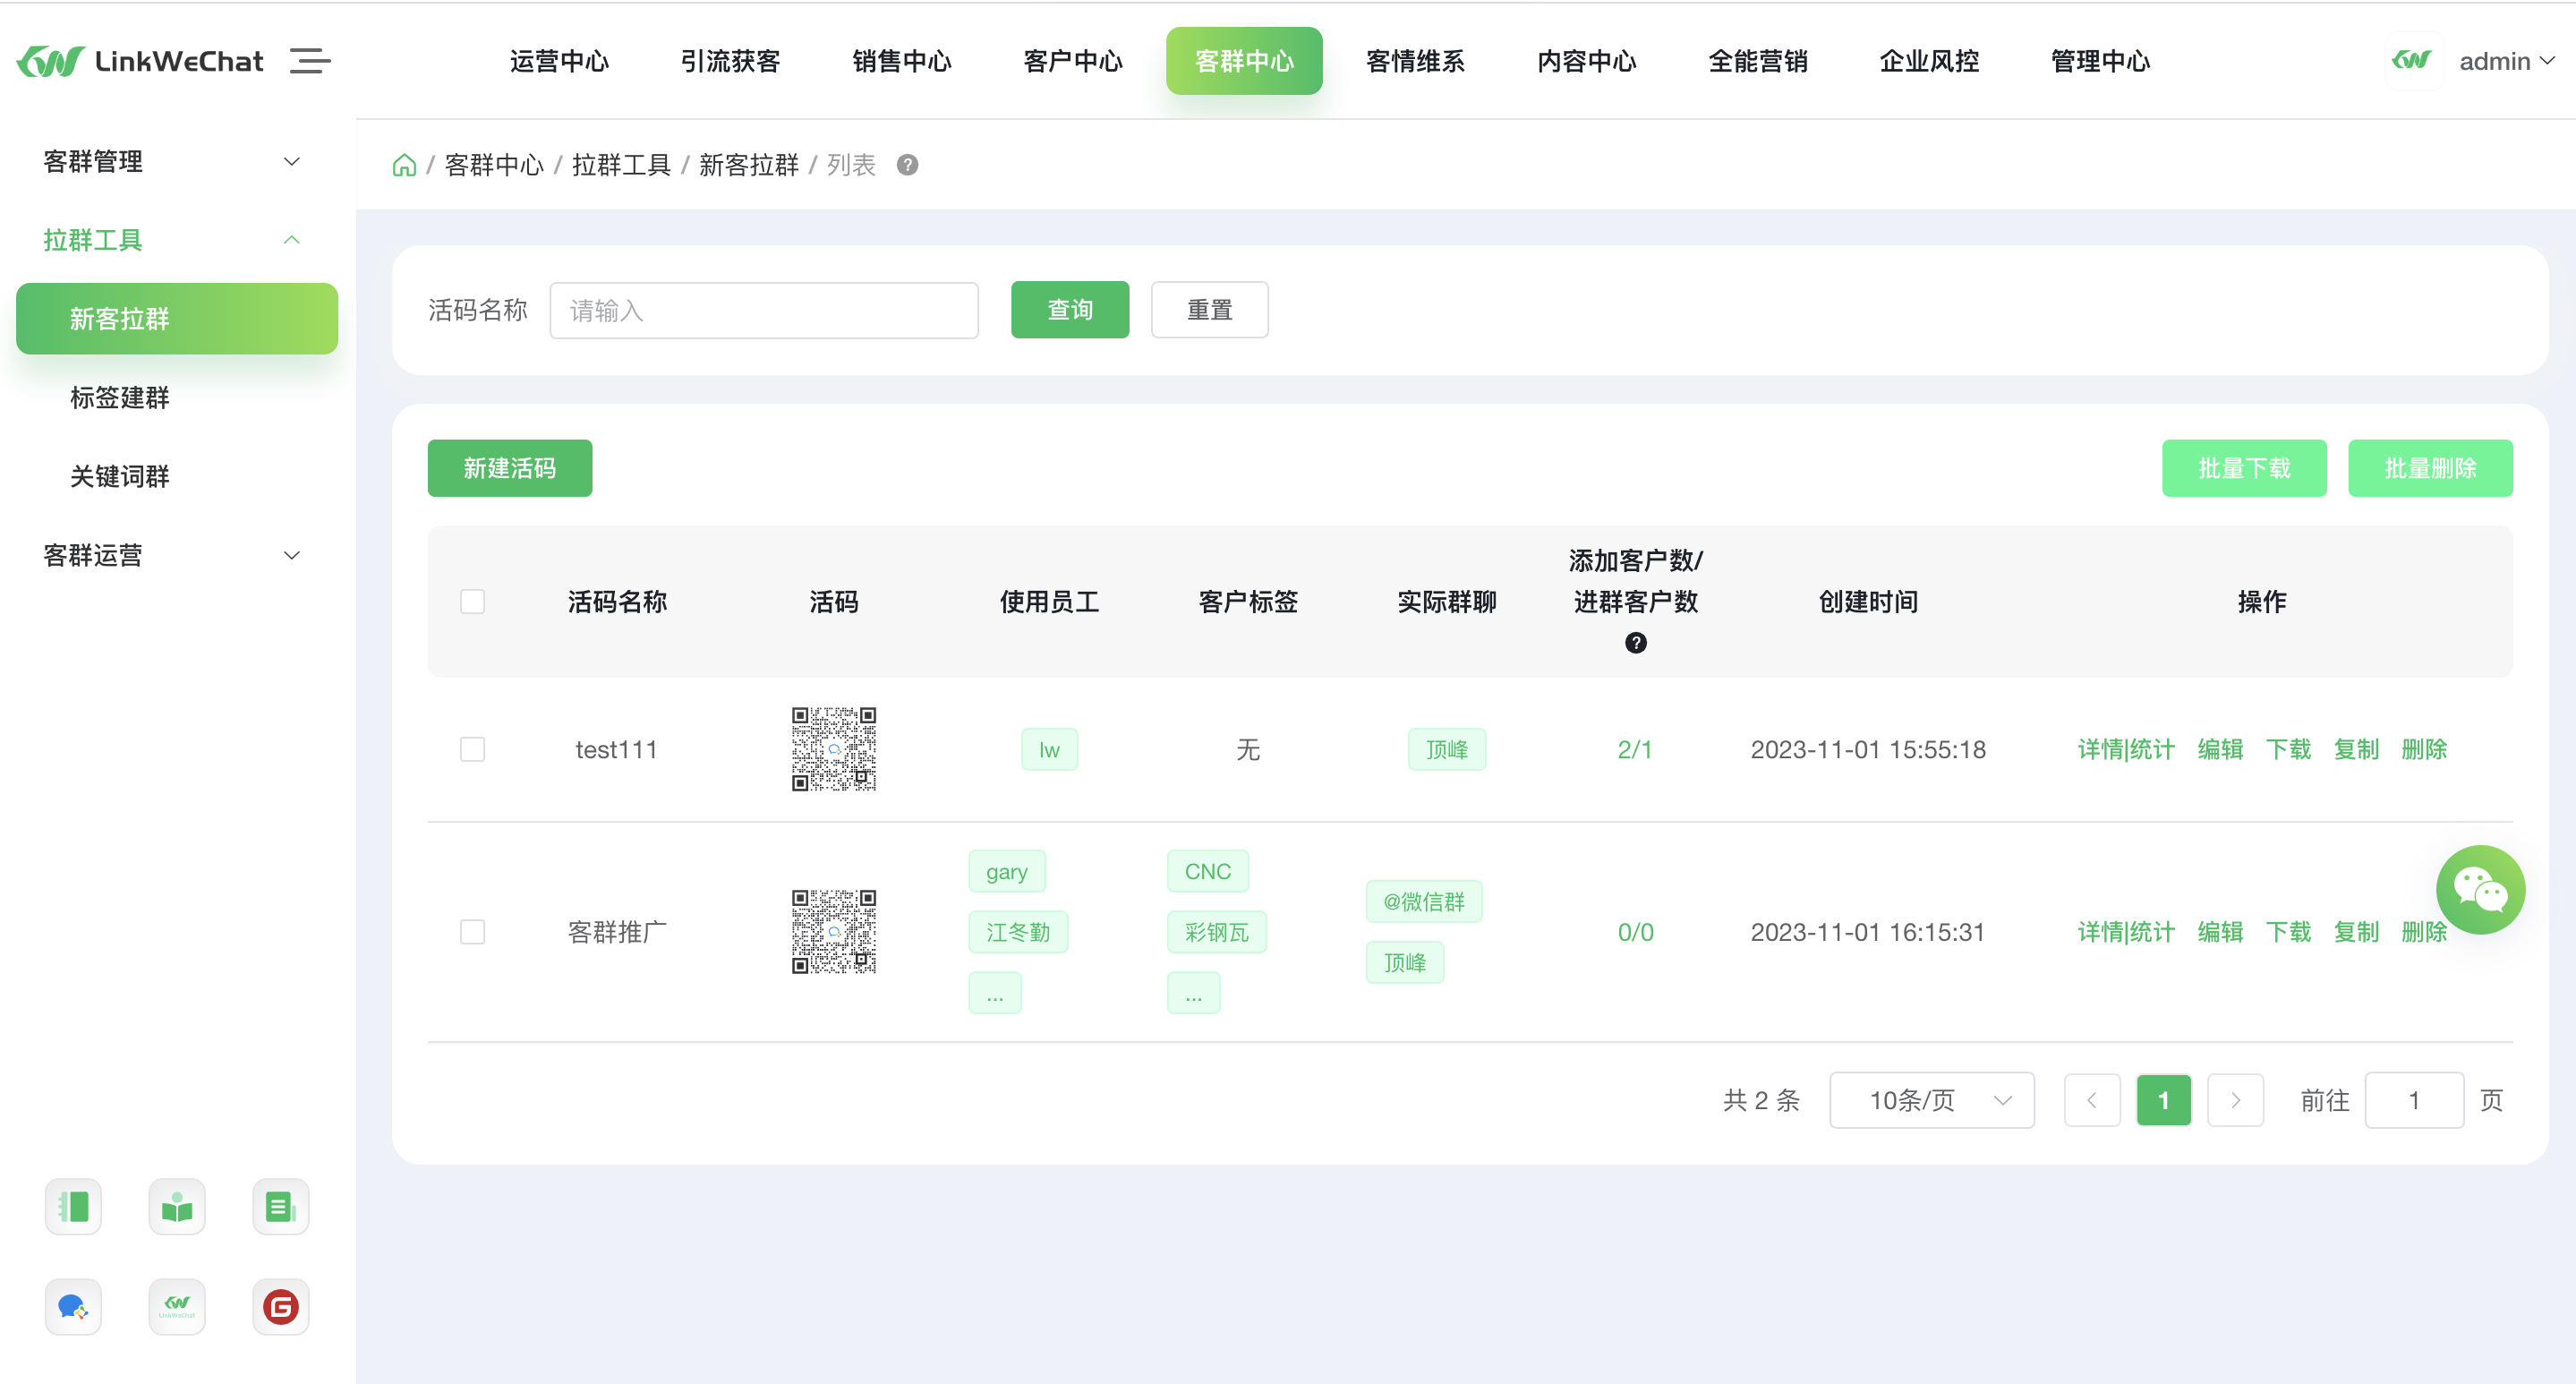Click the blue chat bubble icon in sidebar footer
This screenshot has width=2576, height=1384.
(x=73, y=1306)
